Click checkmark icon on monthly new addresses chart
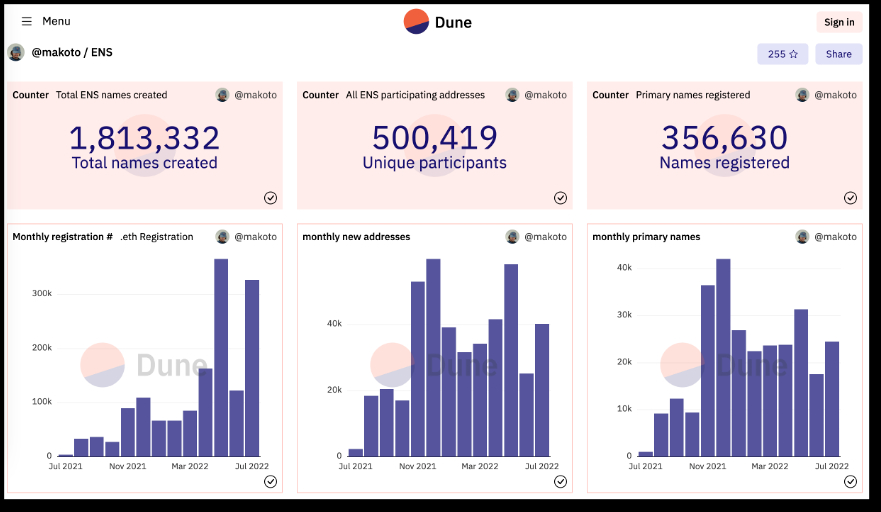The width and height of the screenshot is (881, 512). click(x=560, y=482)
